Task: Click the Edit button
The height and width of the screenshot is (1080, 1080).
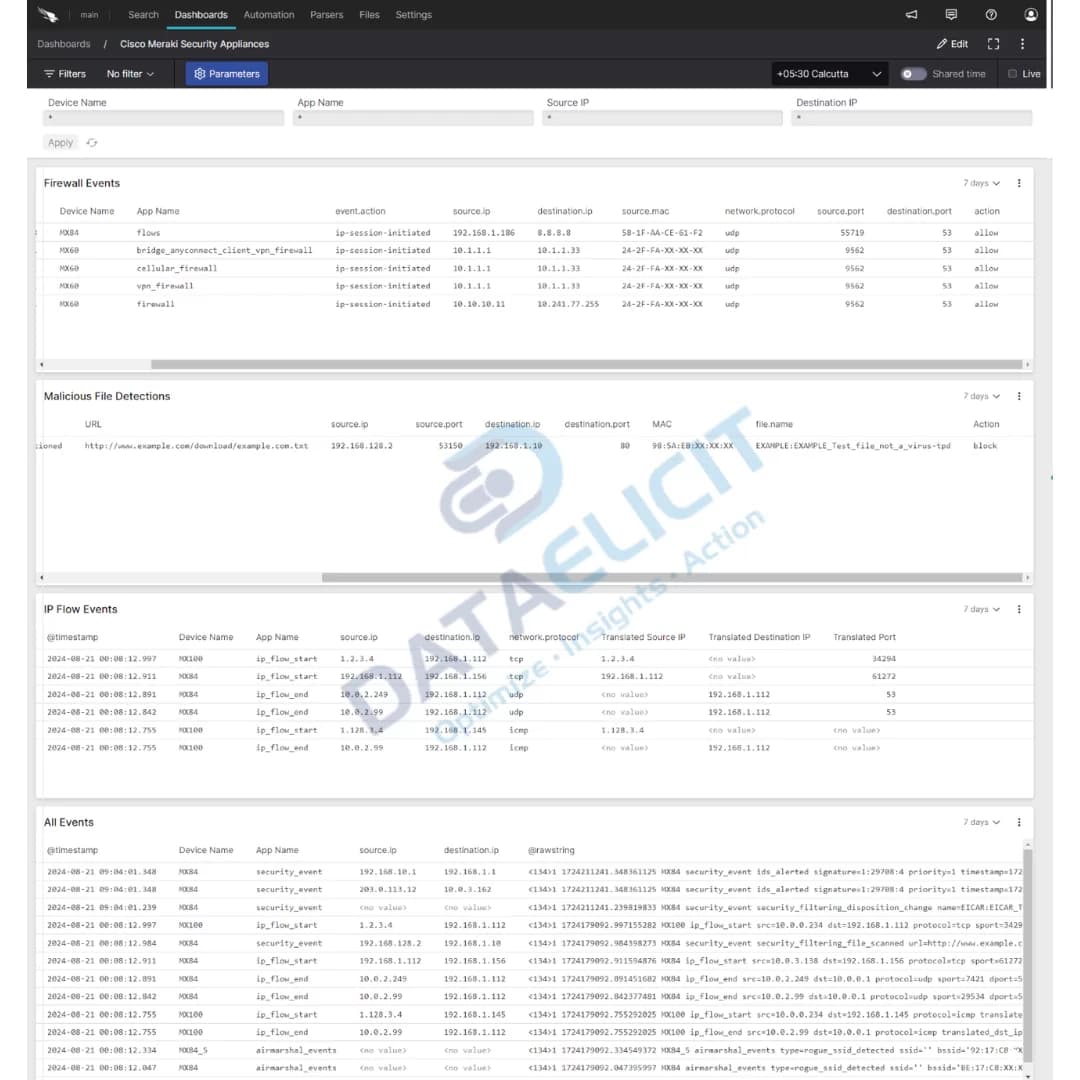Action: click(951, 44)
